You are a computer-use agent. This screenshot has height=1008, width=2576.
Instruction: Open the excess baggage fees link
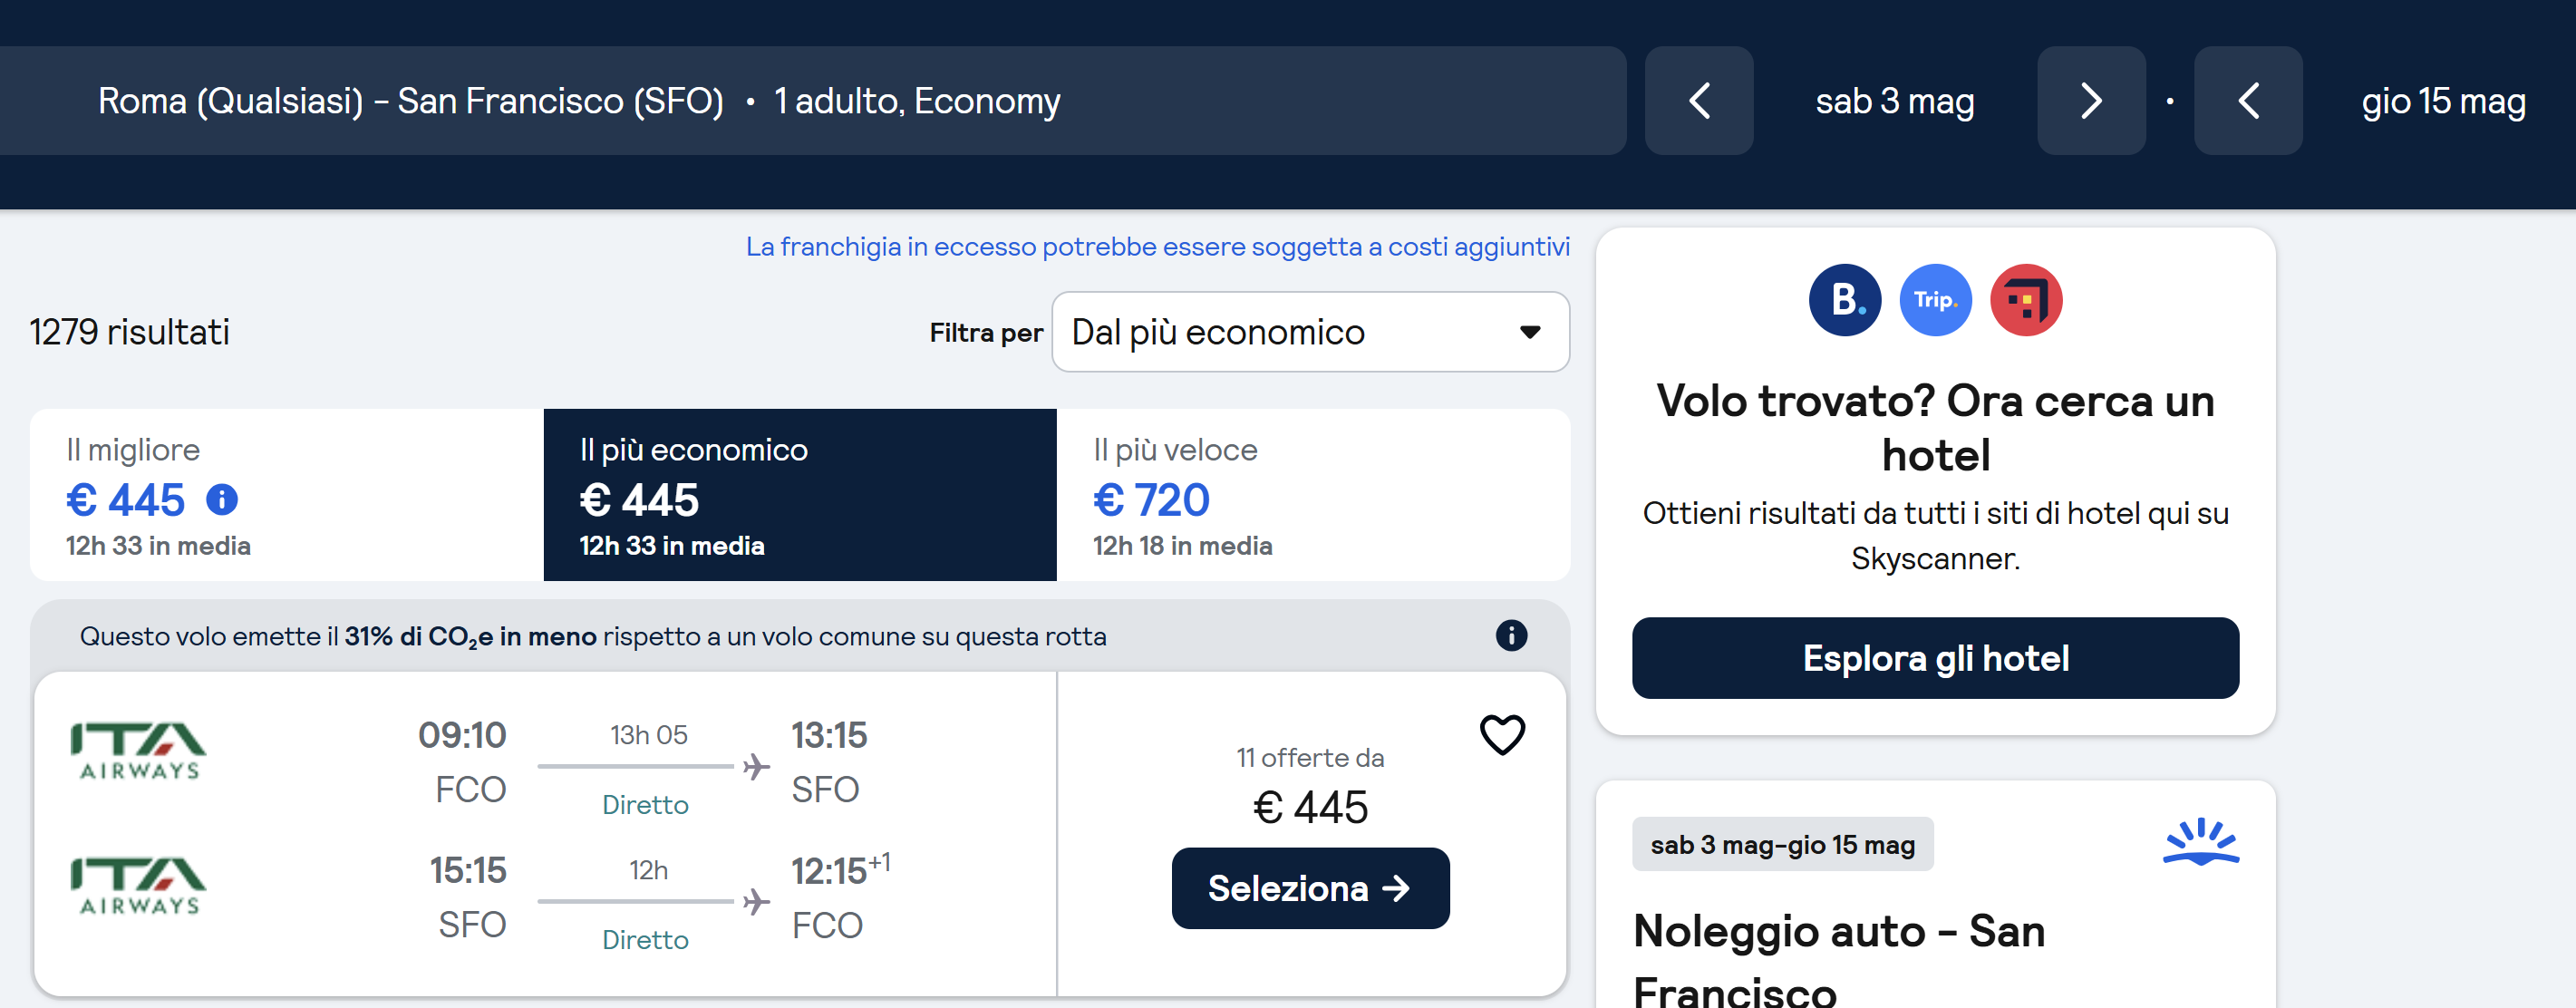pos(1157,247)
